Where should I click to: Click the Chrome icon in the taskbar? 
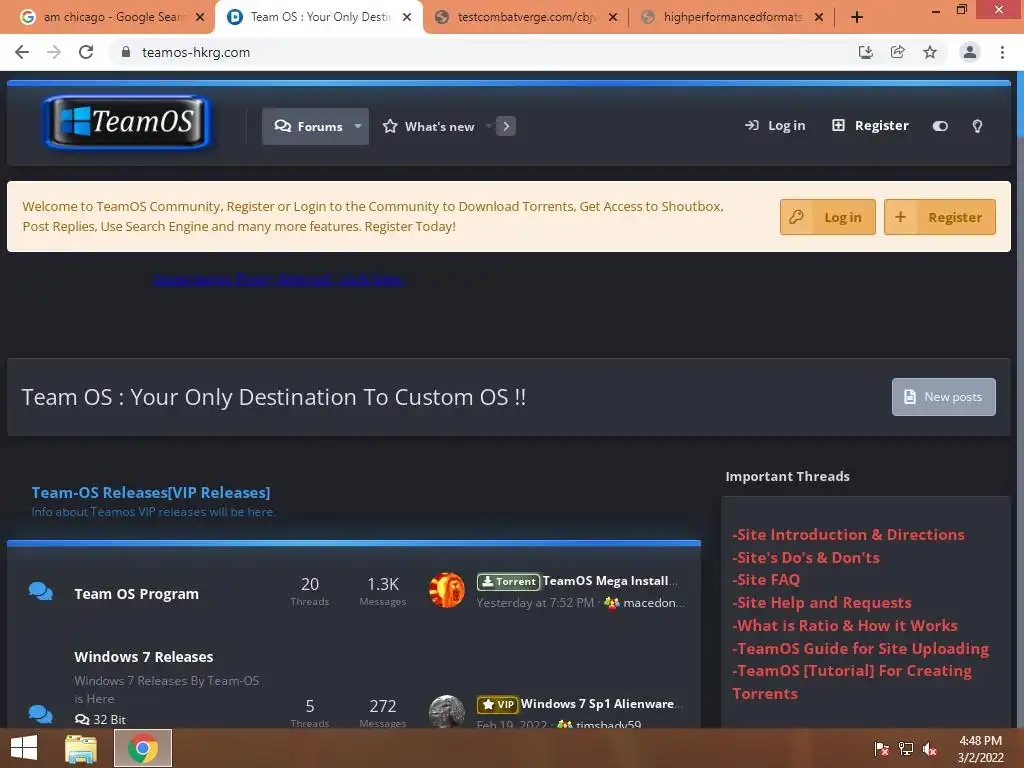[x=142, y=748]
